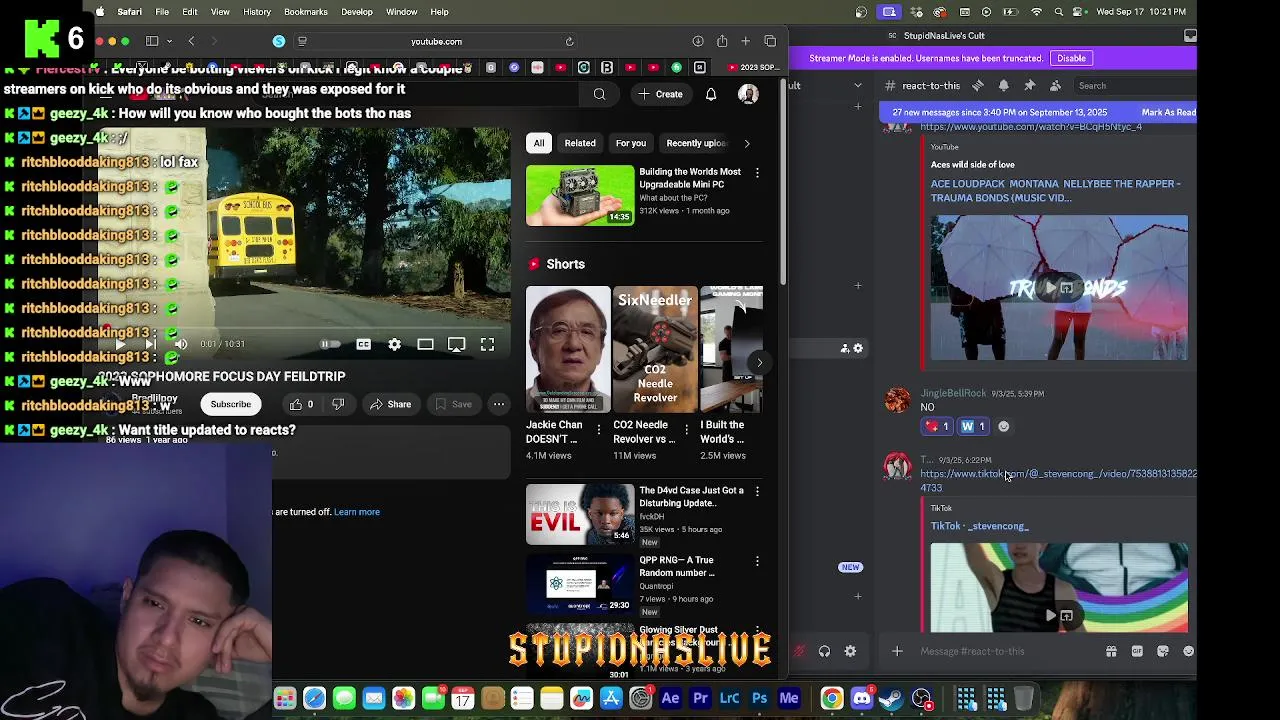The image size is (1280, 720).
Task: Show Safari tab overview
Action: click(x=770, y=42)
